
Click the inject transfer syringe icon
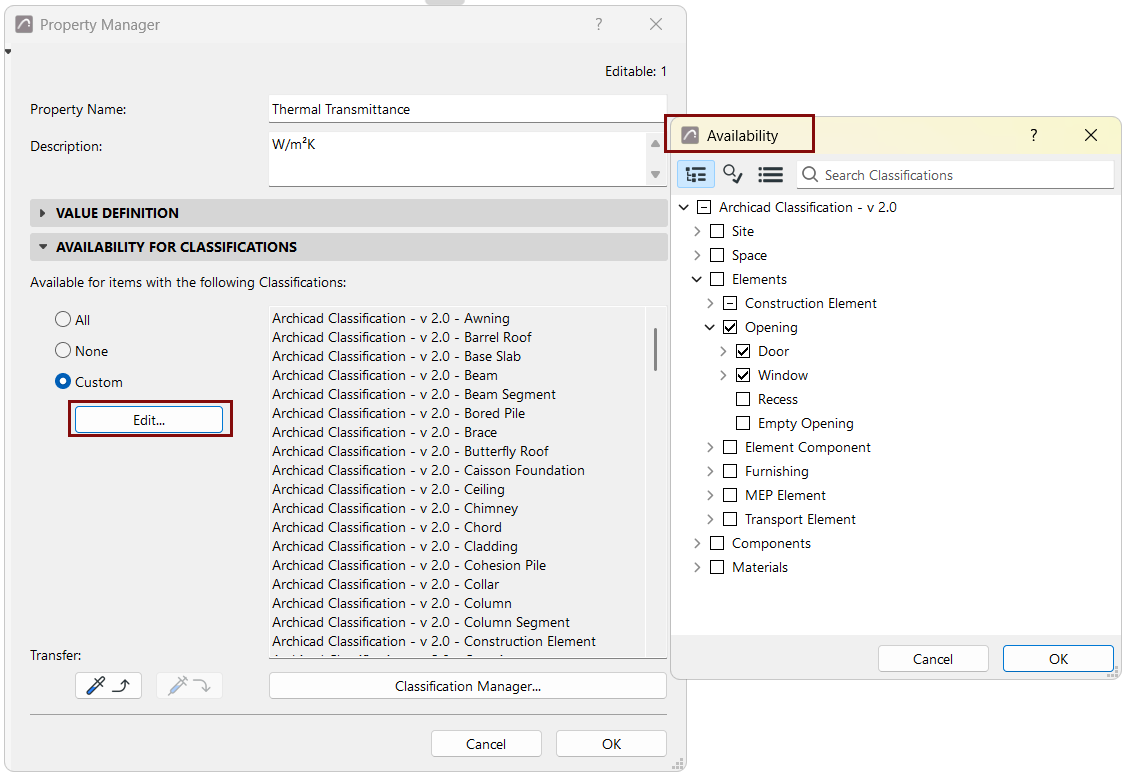point(189,686)
